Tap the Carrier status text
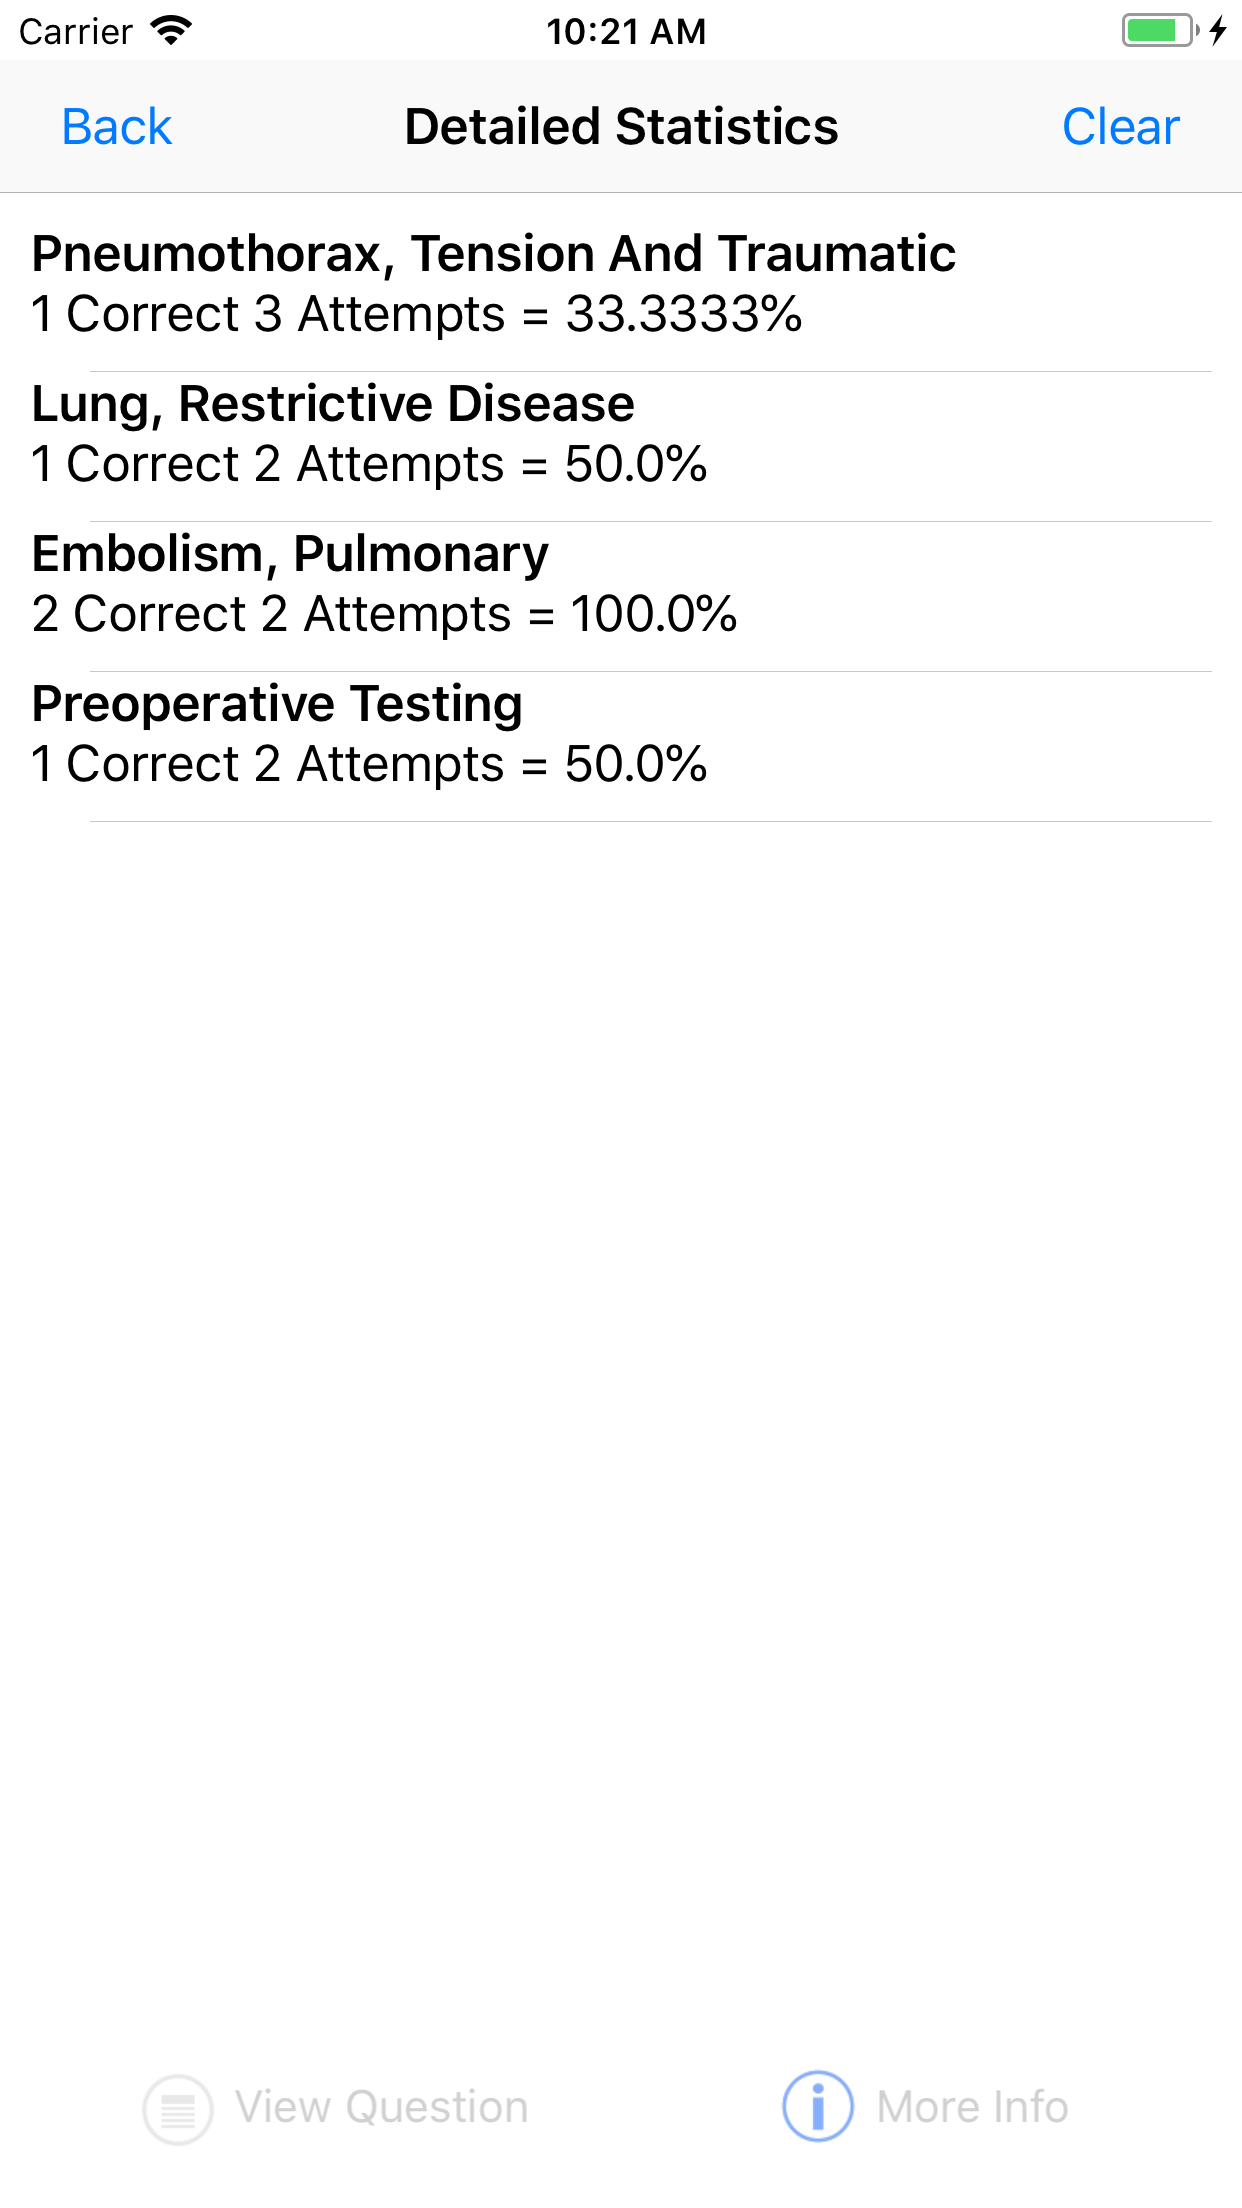1242x2208 pixels. coord(76,32)
